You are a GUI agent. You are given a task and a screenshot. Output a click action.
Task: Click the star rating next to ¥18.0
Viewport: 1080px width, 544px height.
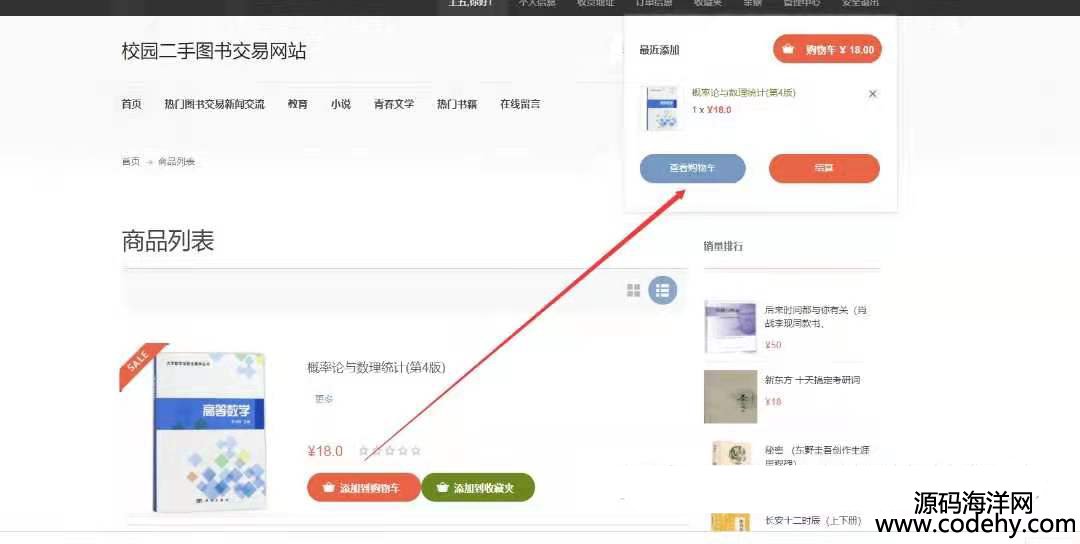(390, 451)
